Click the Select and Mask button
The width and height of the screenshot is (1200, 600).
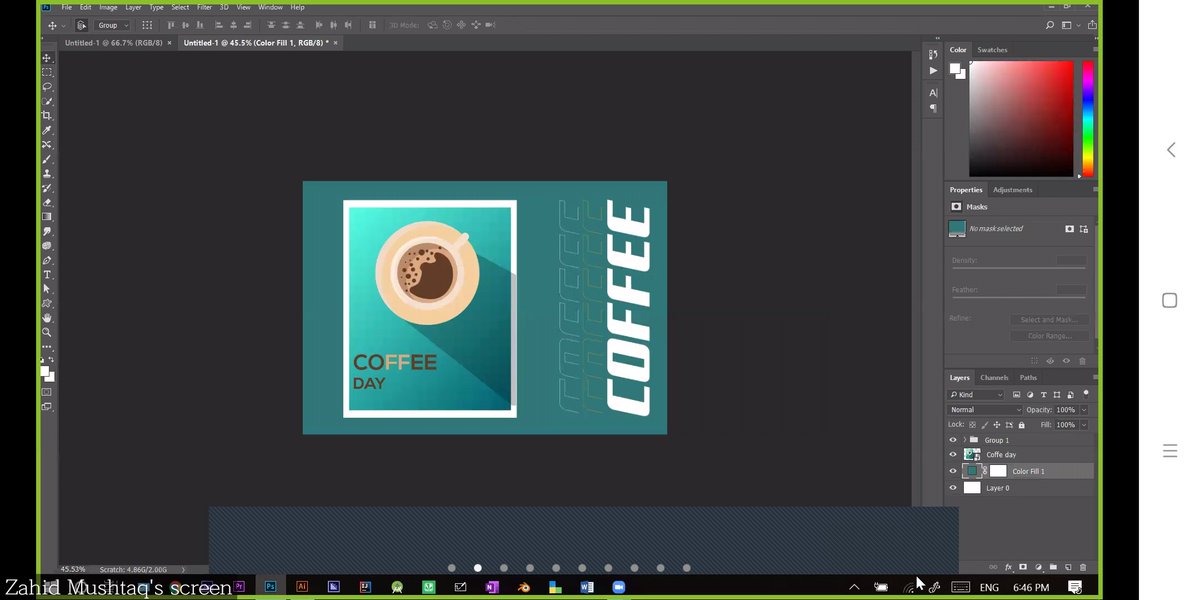coord(1049,319)
